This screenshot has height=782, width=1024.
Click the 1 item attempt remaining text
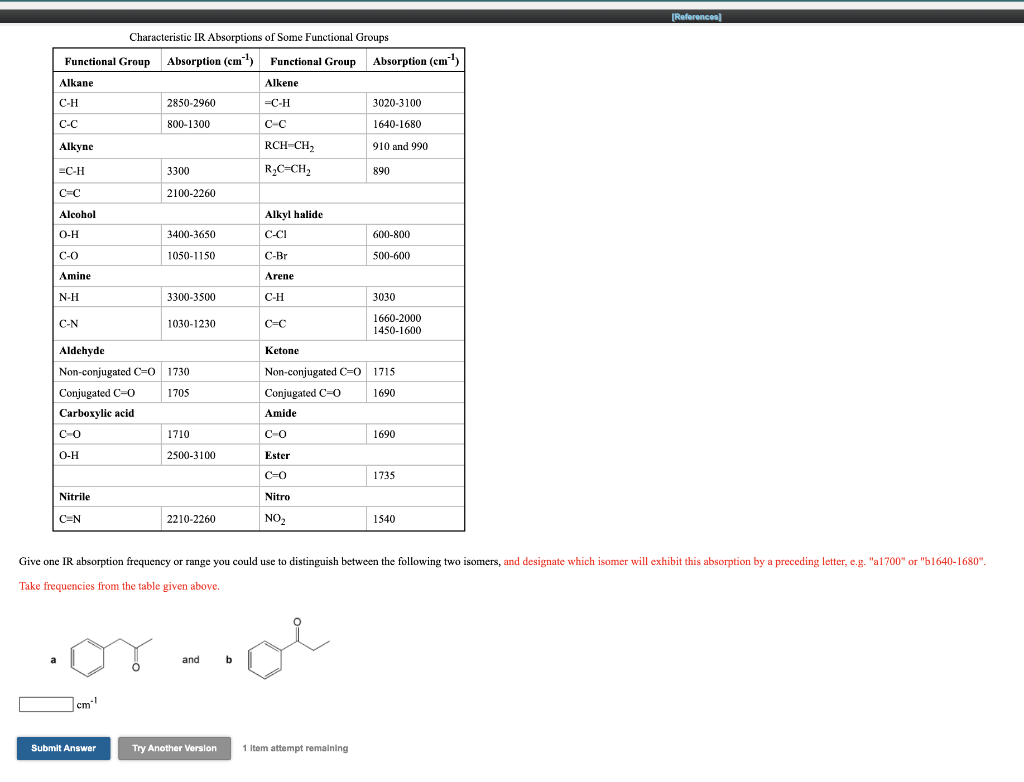[x=294, y=748]
